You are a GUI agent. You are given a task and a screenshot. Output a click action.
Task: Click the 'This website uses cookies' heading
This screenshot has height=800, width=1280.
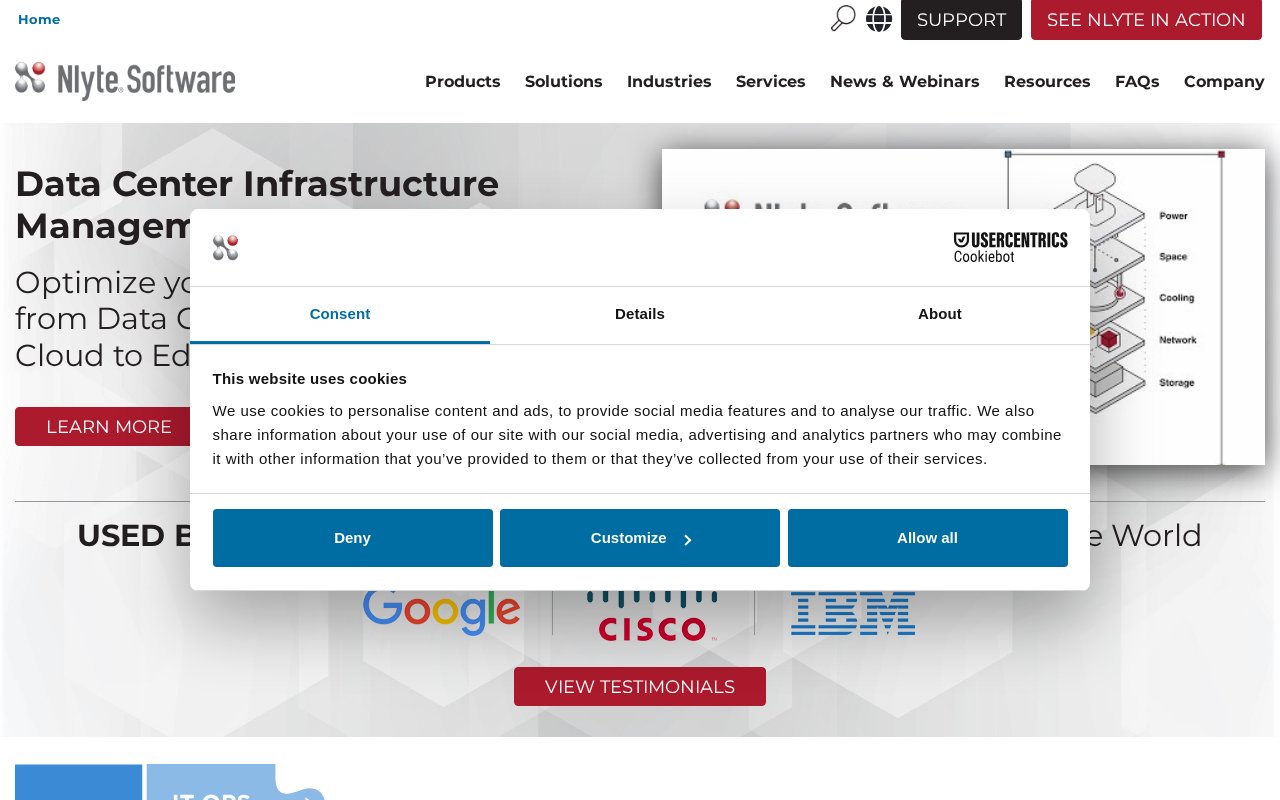pos(310,379)
